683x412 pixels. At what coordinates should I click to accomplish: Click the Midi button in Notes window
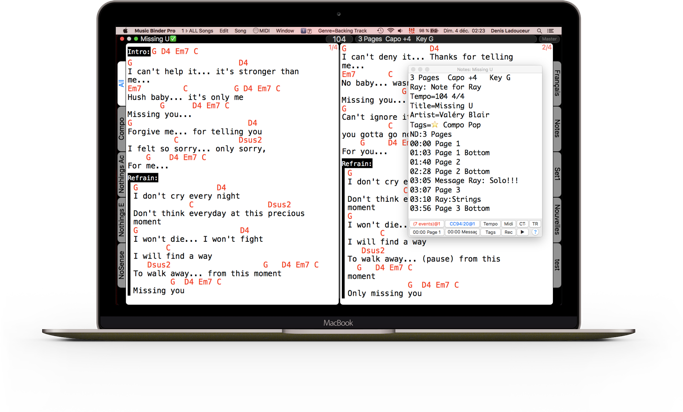coord(508,224)
